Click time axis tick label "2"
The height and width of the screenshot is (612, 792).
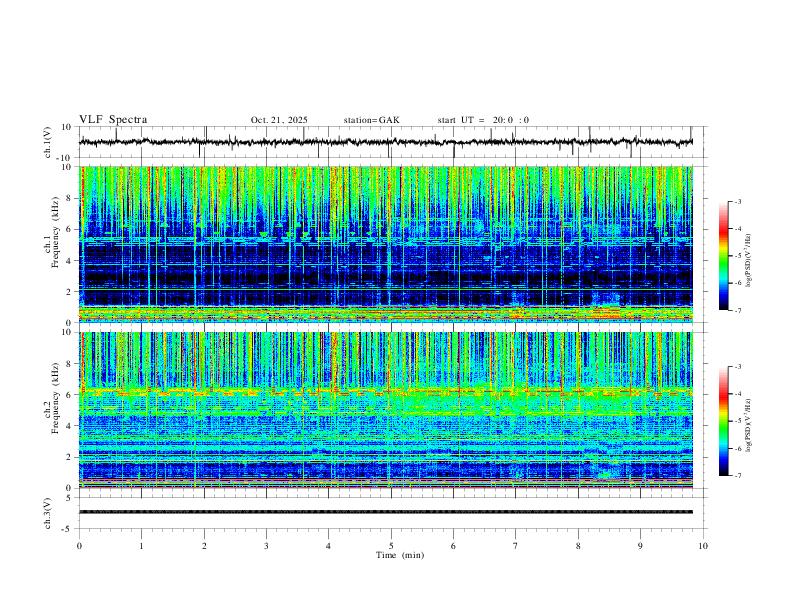[204, 546]
